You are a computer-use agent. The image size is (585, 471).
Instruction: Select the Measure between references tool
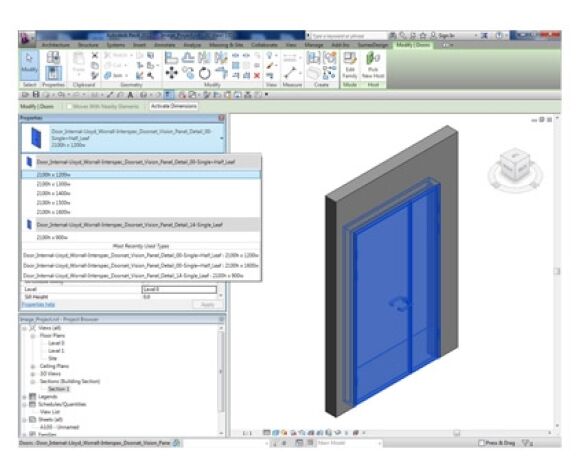[290, 73]
